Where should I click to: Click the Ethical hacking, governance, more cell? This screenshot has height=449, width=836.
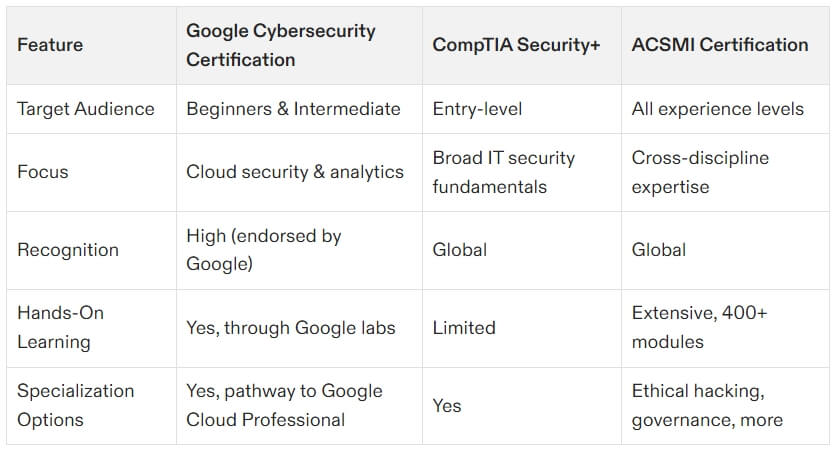707,405
